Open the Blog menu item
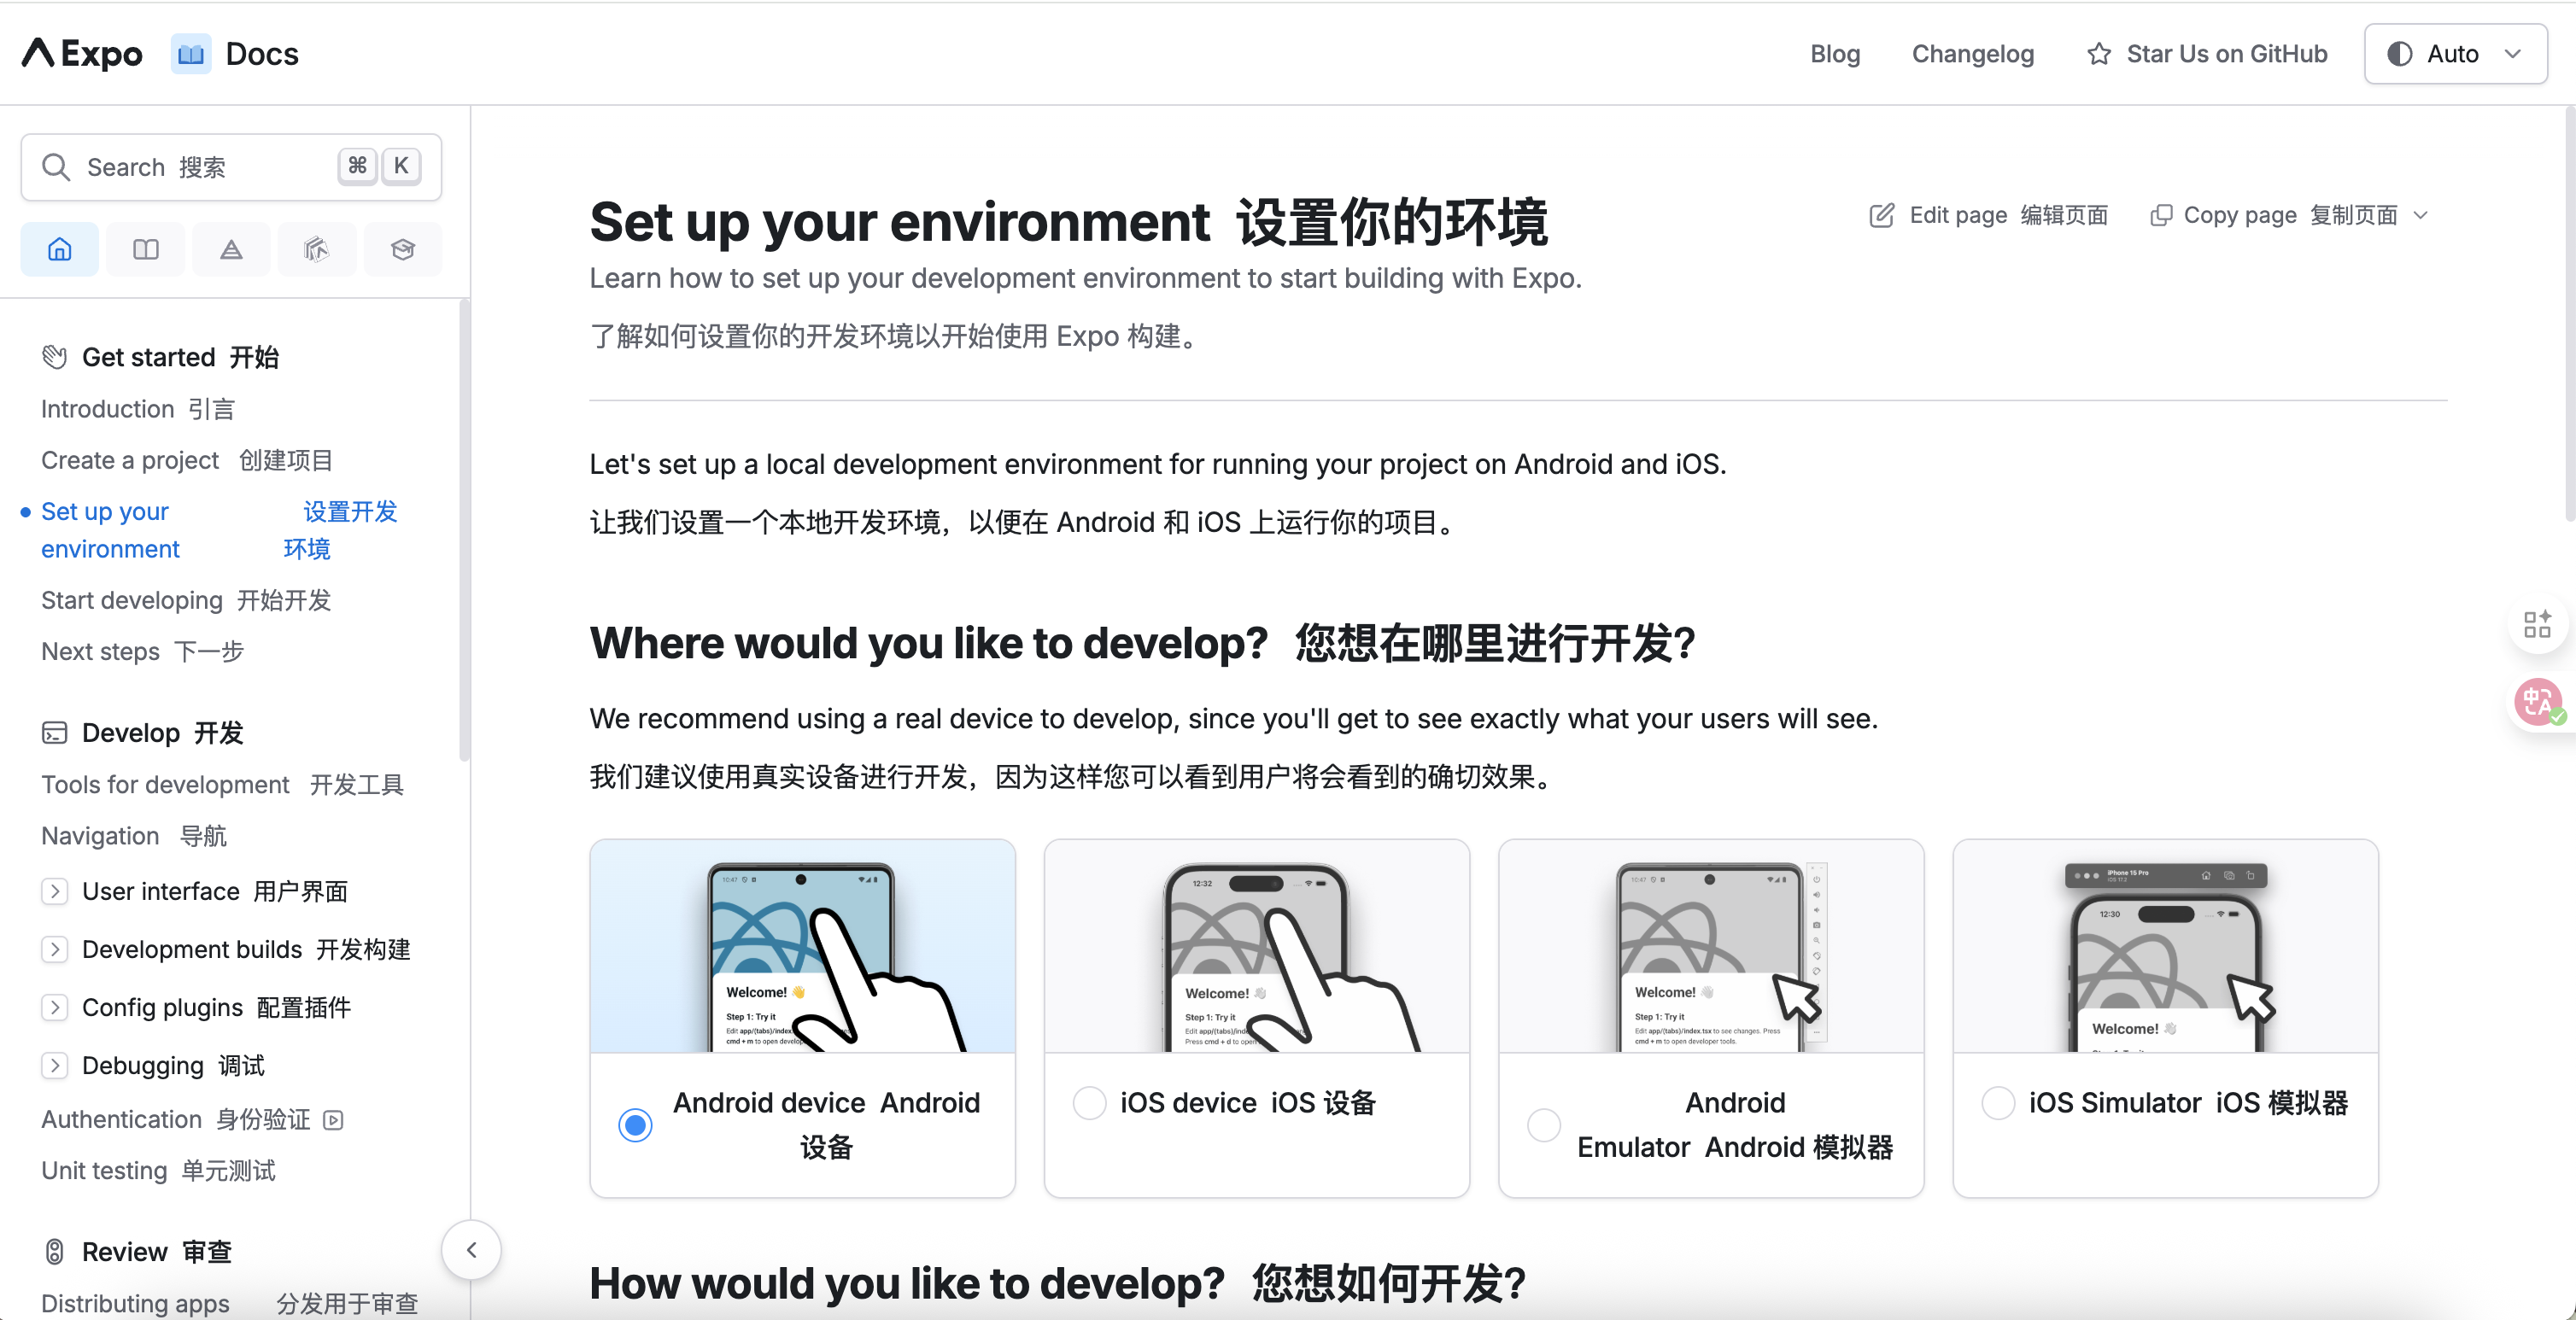 click(1835, 53)
